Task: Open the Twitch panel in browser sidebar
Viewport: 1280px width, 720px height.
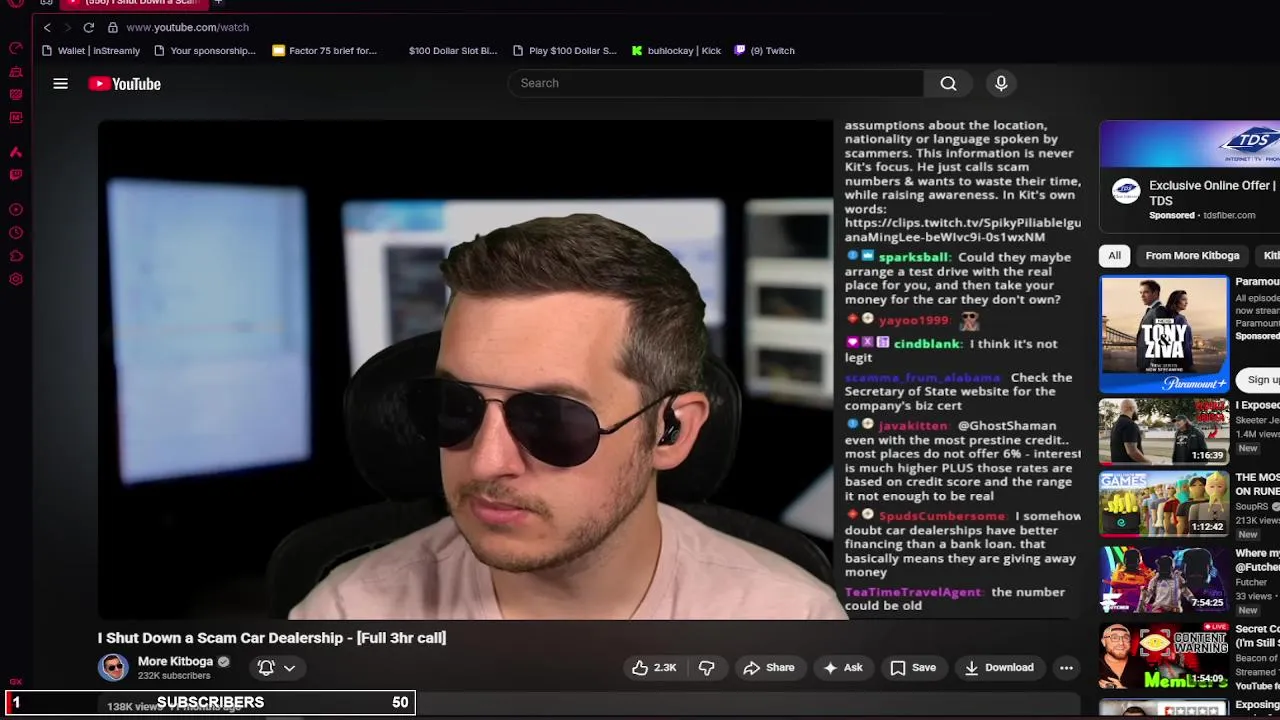Action: (16, 175)
